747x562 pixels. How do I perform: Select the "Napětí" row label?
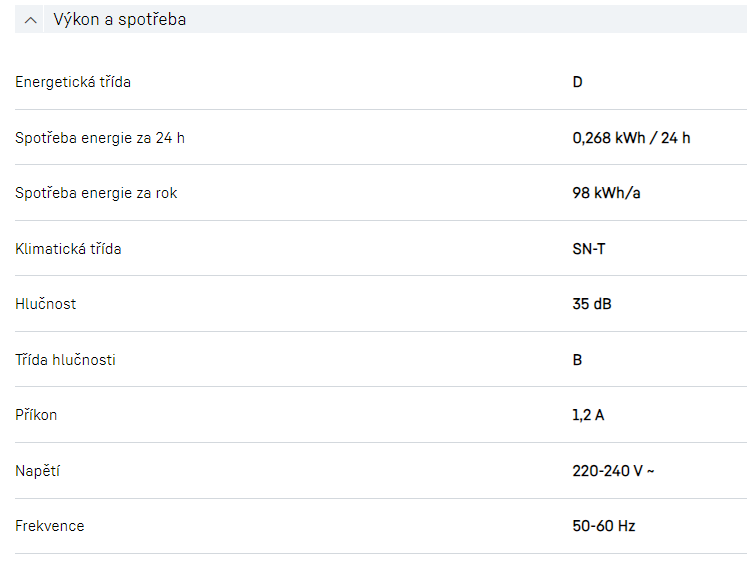(x=38, y=471)
